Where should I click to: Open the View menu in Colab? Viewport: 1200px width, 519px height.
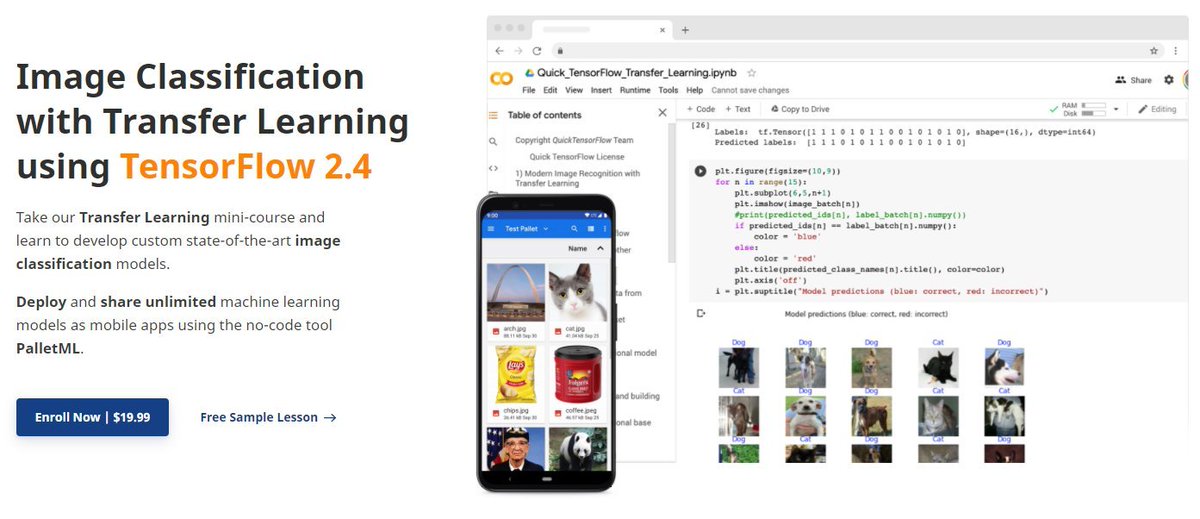coord(574,90)
